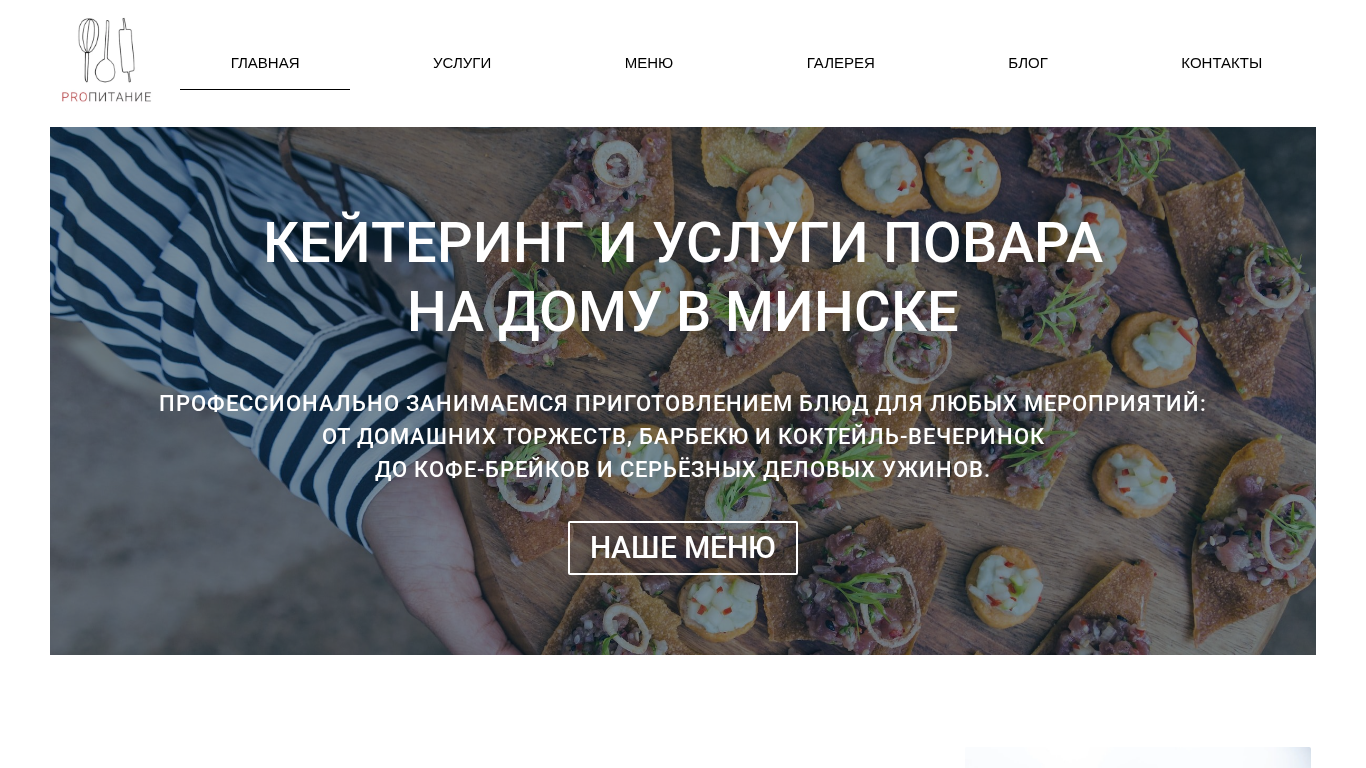The width and height of the screenshot is (1366, 768).
Task: Click the partially visible image at bottom right
Action: [x=1138, y=757]
